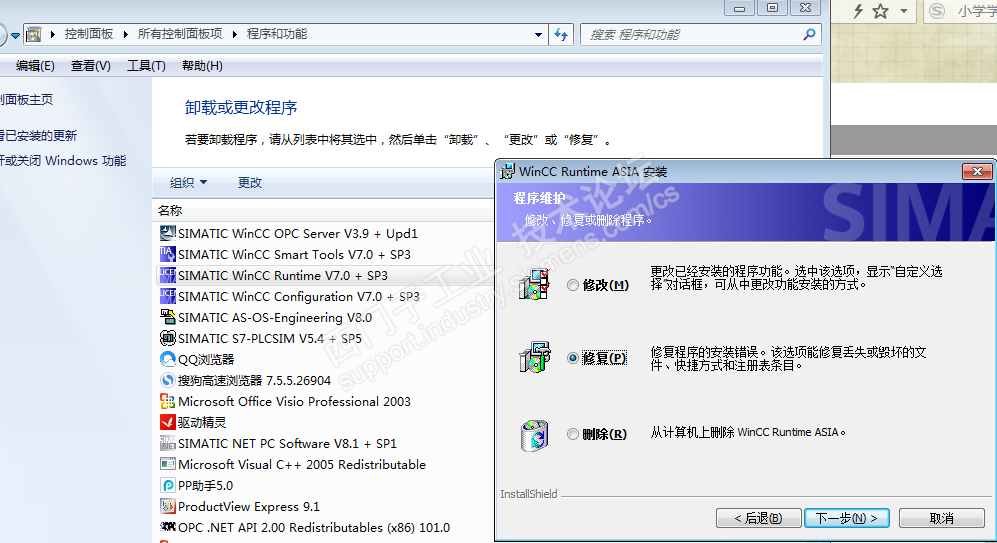
Task: Select SIMATIC NET PC Software V8.1 + SP1
Action: coord(324,443)
